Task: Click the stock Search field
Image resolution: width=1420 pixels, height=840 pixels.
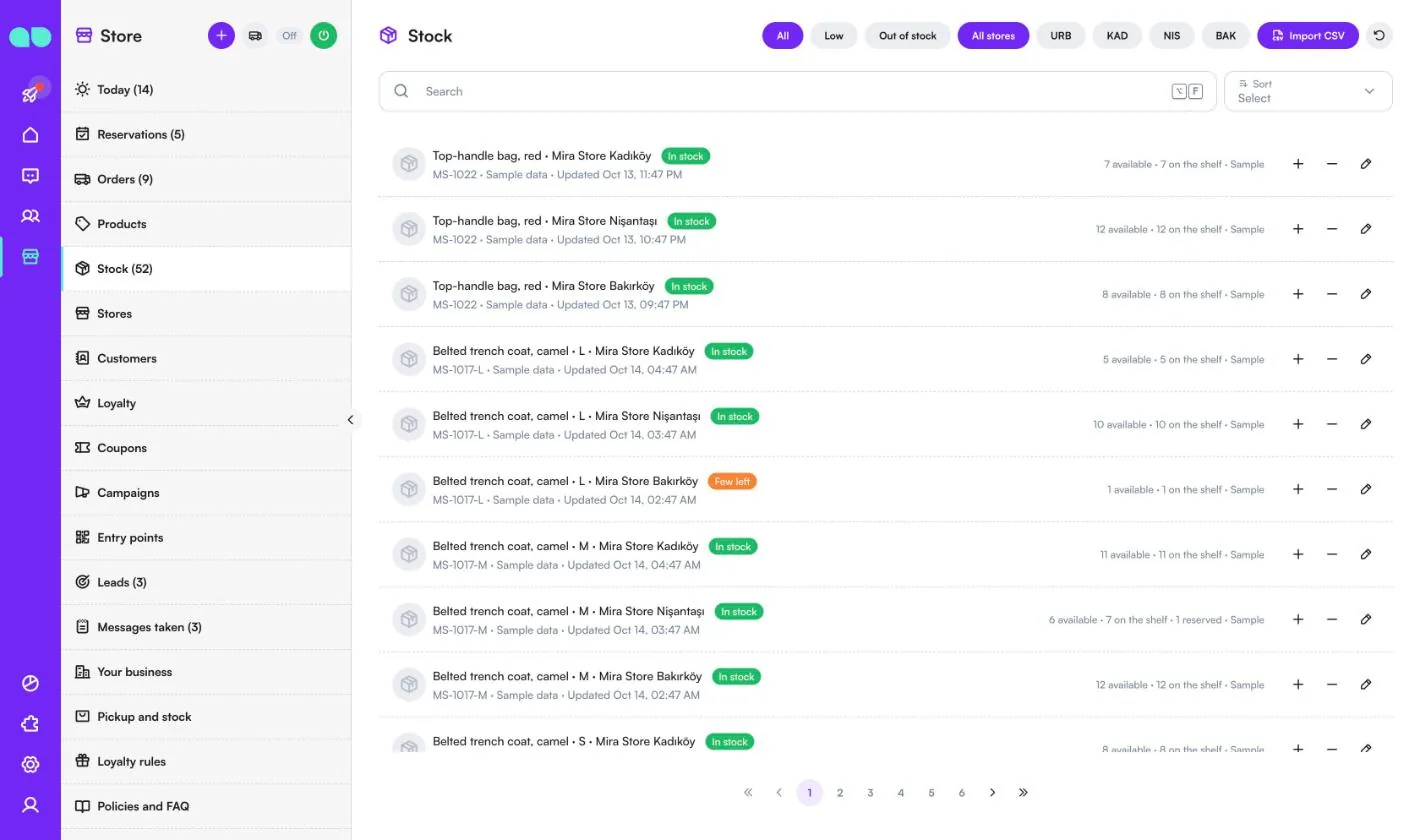Action: (797, 91)
